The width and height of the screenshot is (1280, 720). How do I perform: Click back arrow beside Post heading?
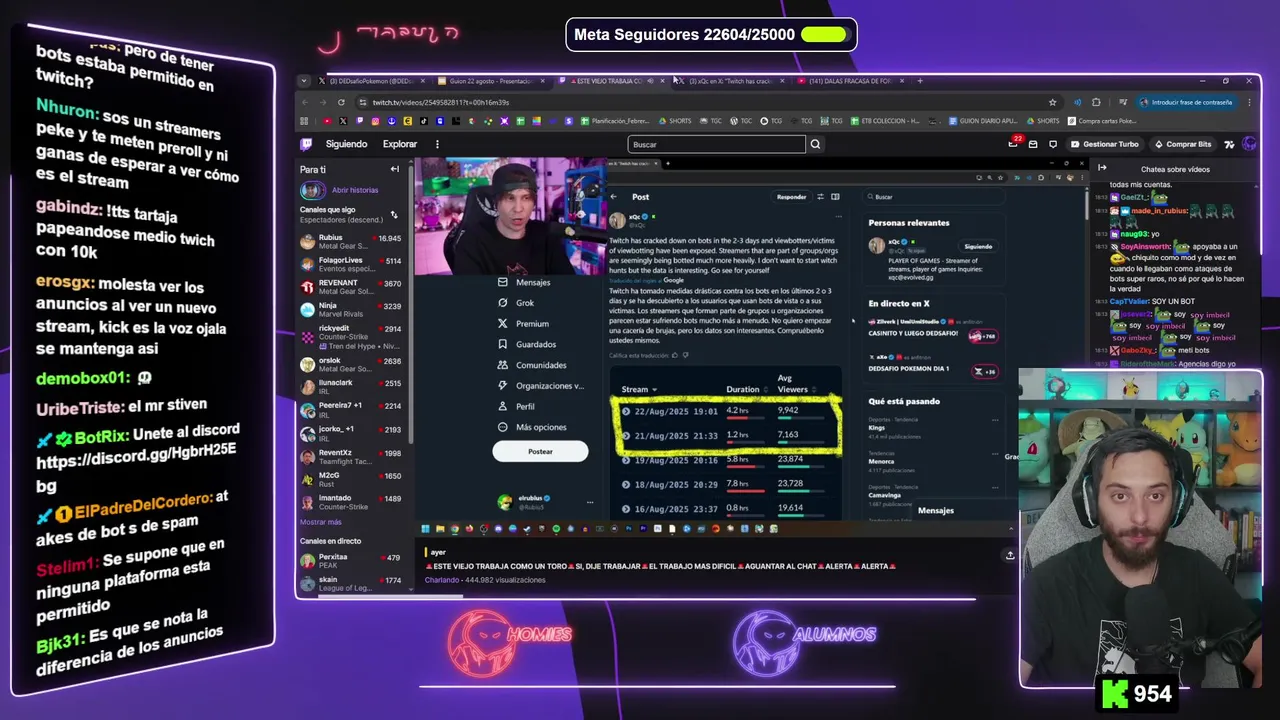(x=614, y=197)
